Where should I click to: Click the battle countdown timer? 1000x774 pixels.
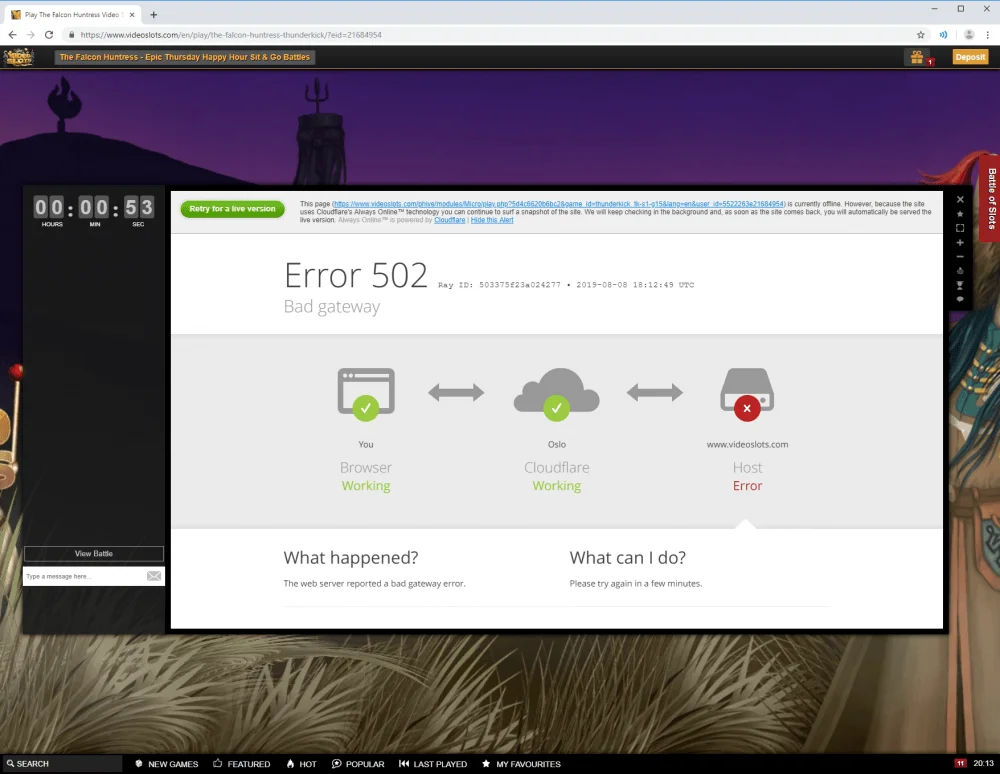[x=94, y=210]
